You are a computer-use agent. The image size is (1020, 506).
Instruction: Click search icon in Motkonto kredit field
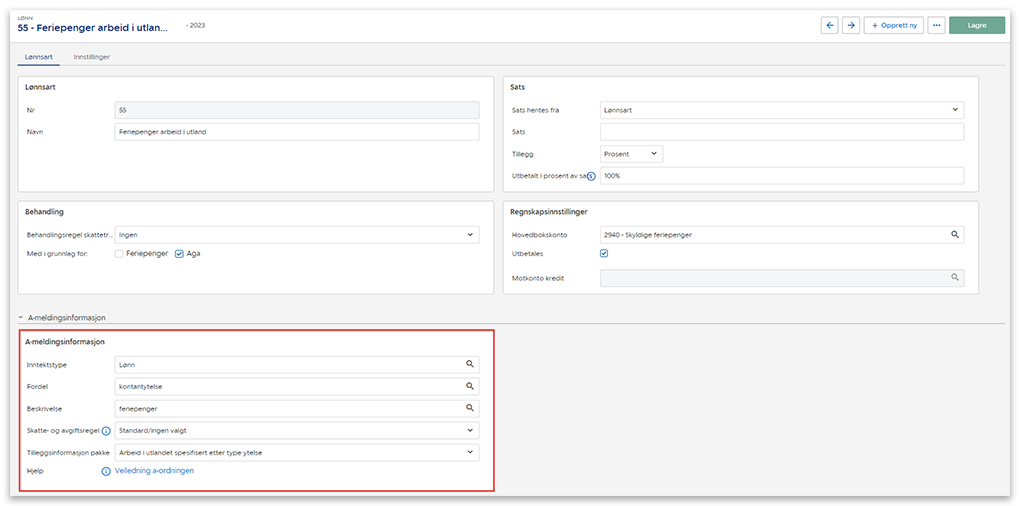point(955,277)
